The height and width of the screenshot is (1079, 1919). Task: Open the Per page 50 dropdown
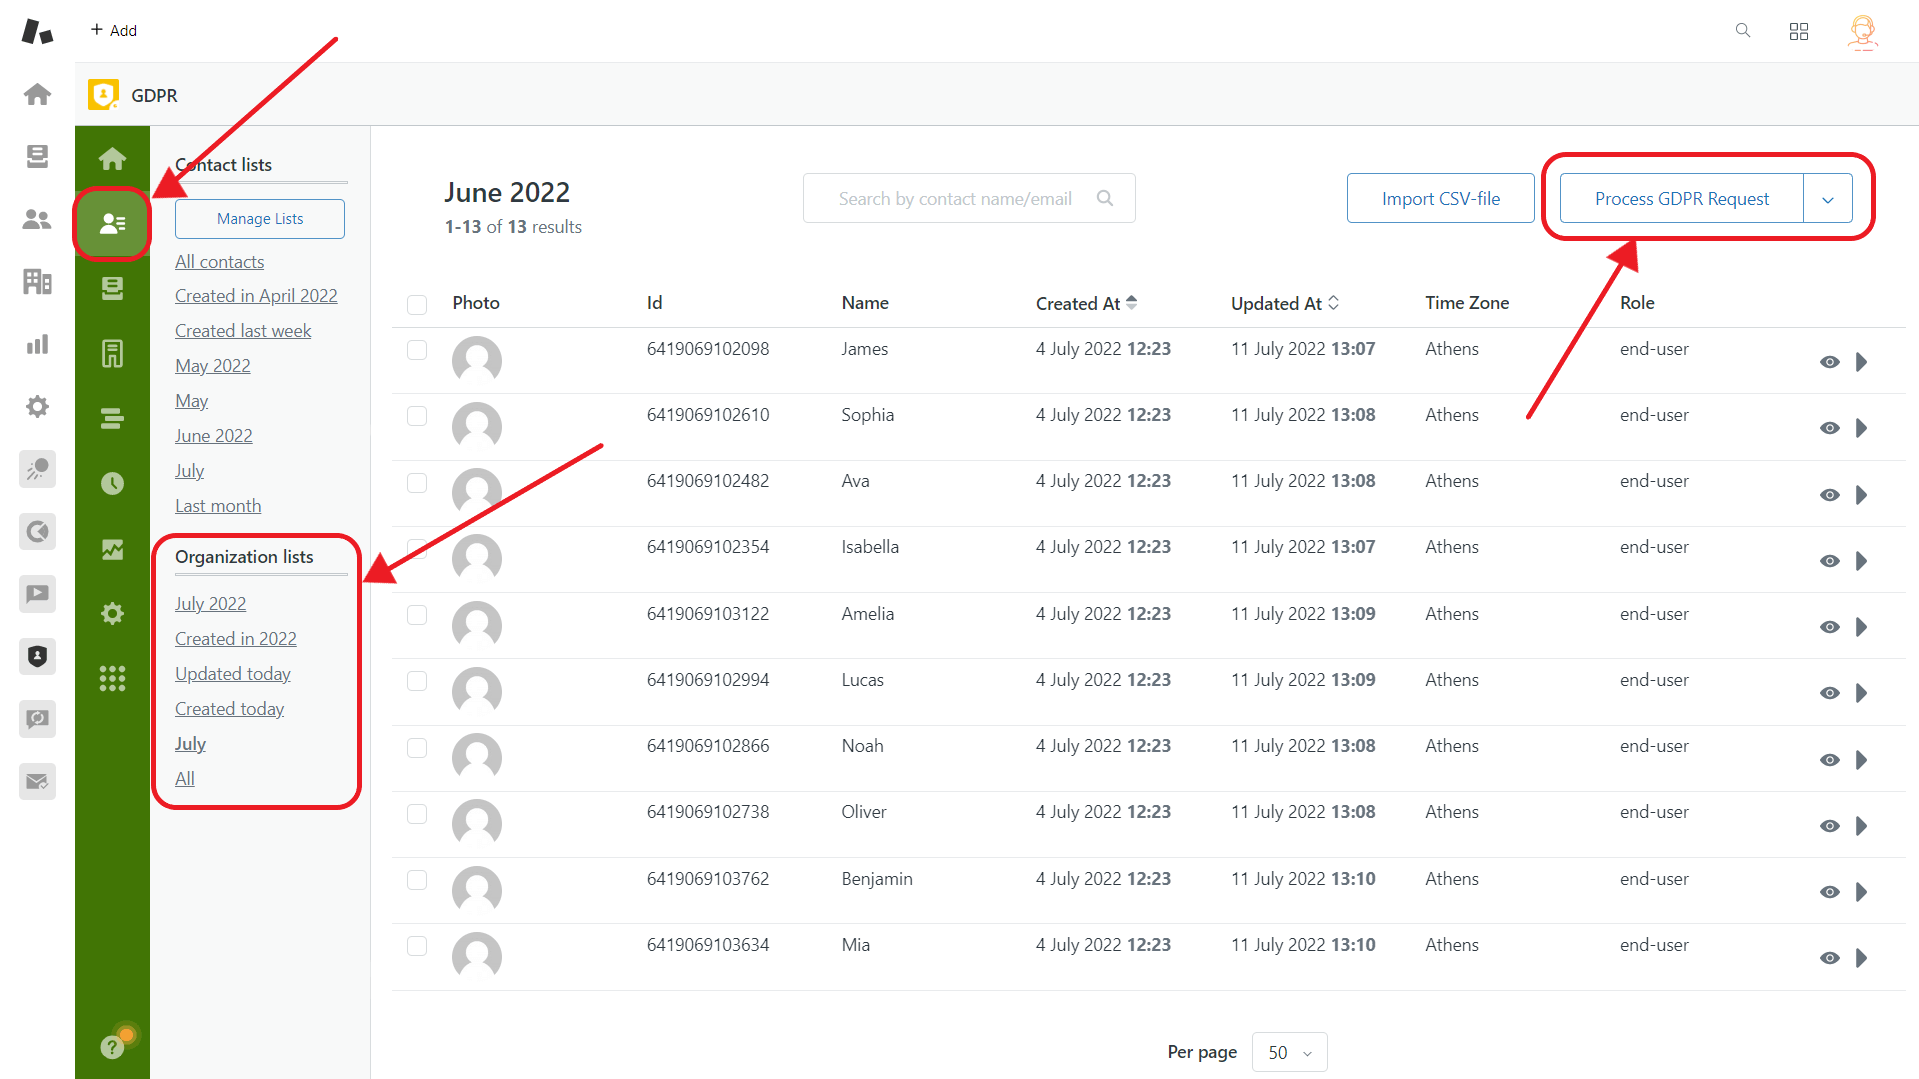click(x=1290, y=1052)
